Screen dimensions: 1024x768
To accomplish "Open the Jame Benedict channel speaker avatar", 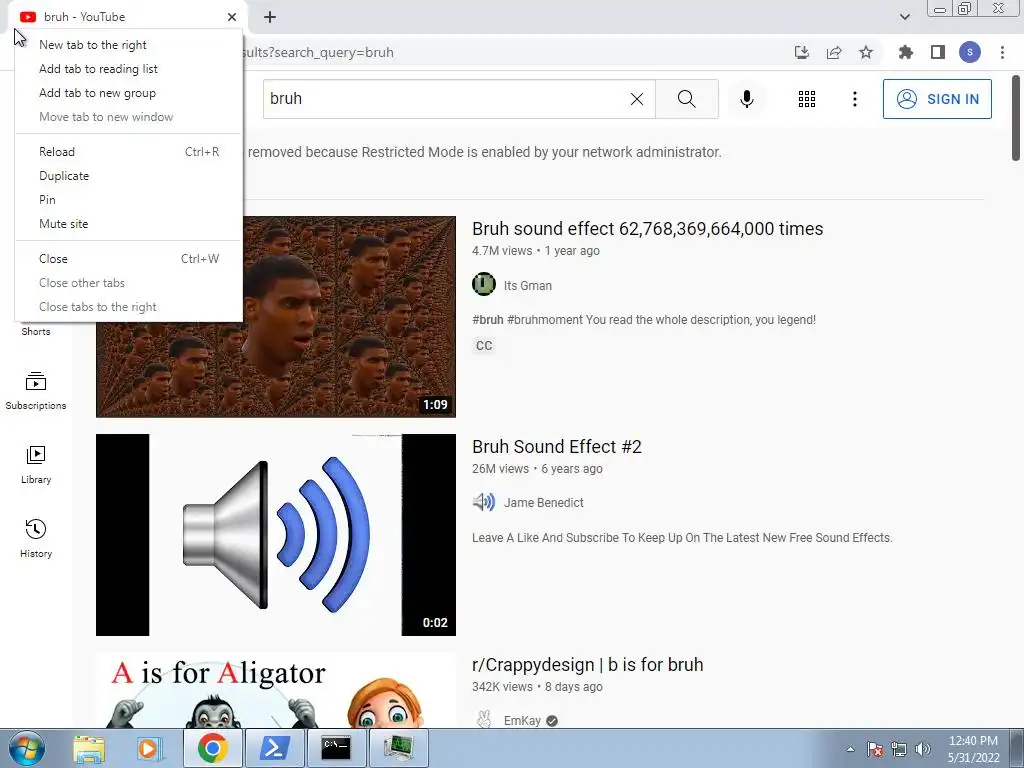I will tap(484, 502).
